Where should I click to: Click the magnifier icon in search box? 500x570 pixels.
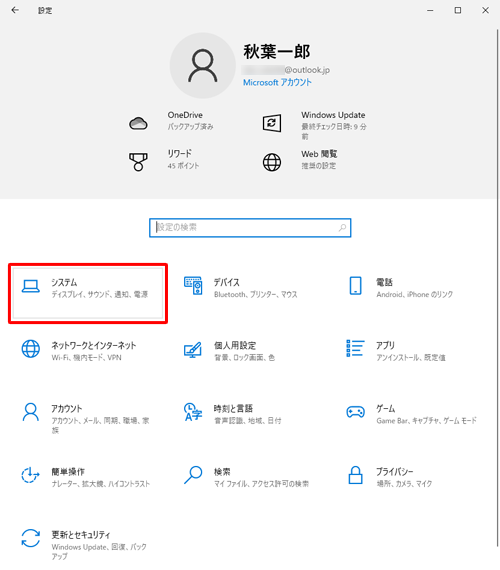[342, 228]
